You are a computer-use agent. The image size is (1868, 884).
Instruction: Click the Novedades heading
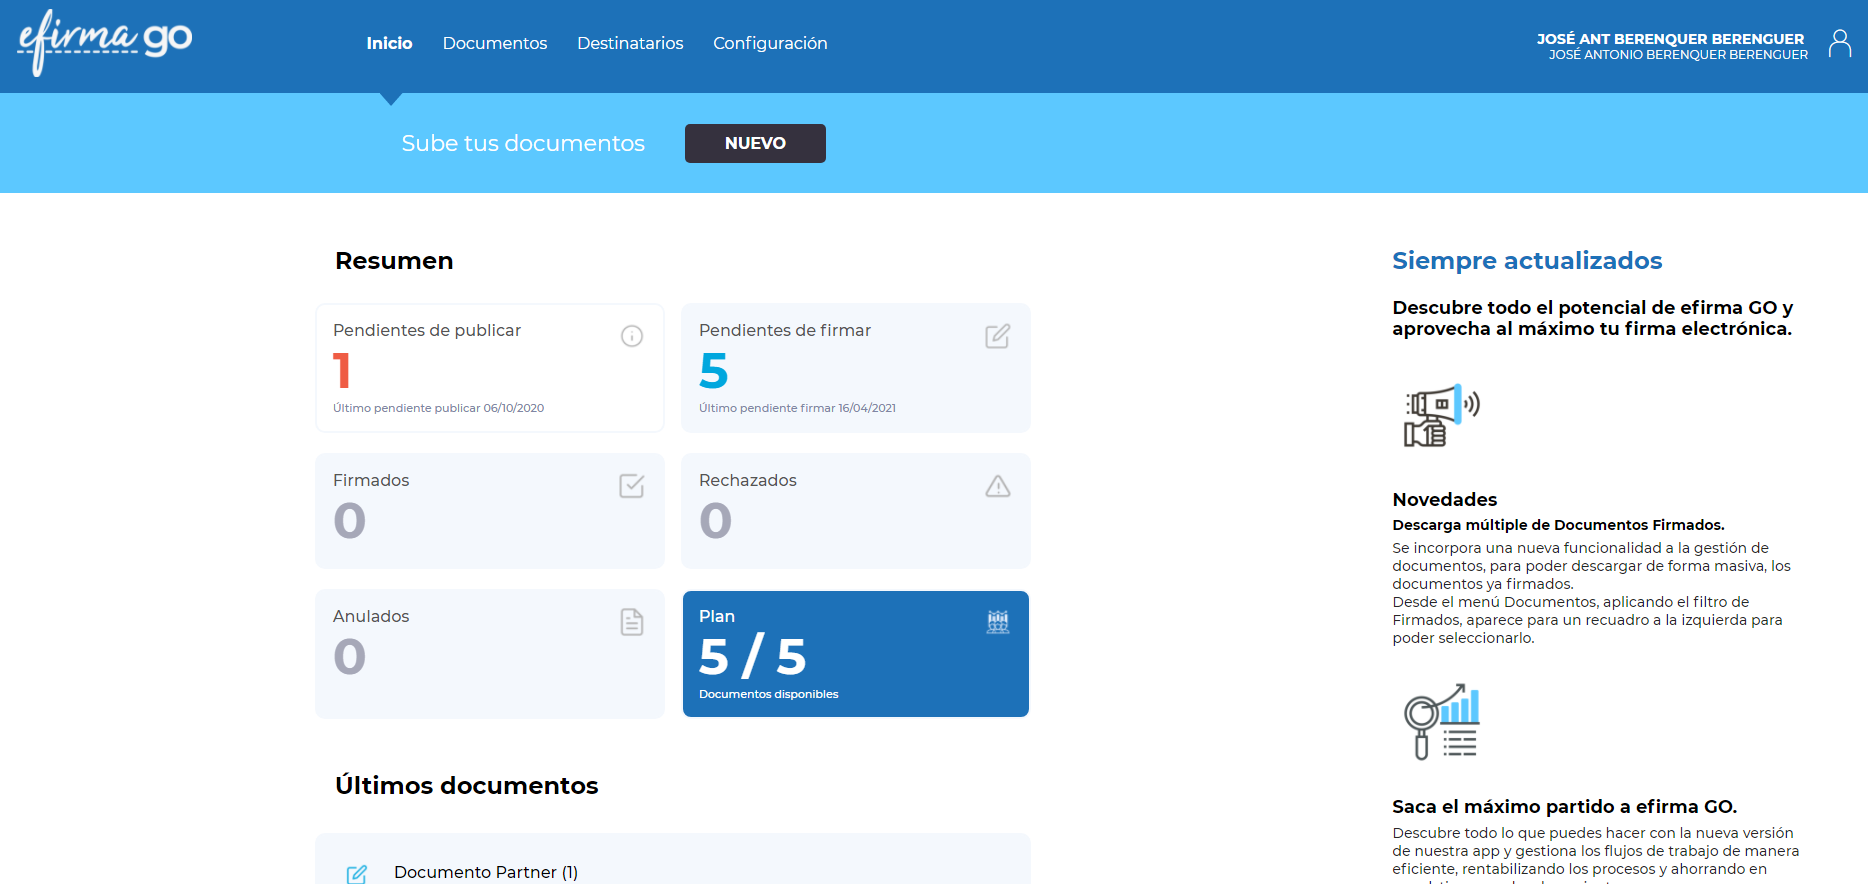pos(1444,499)
